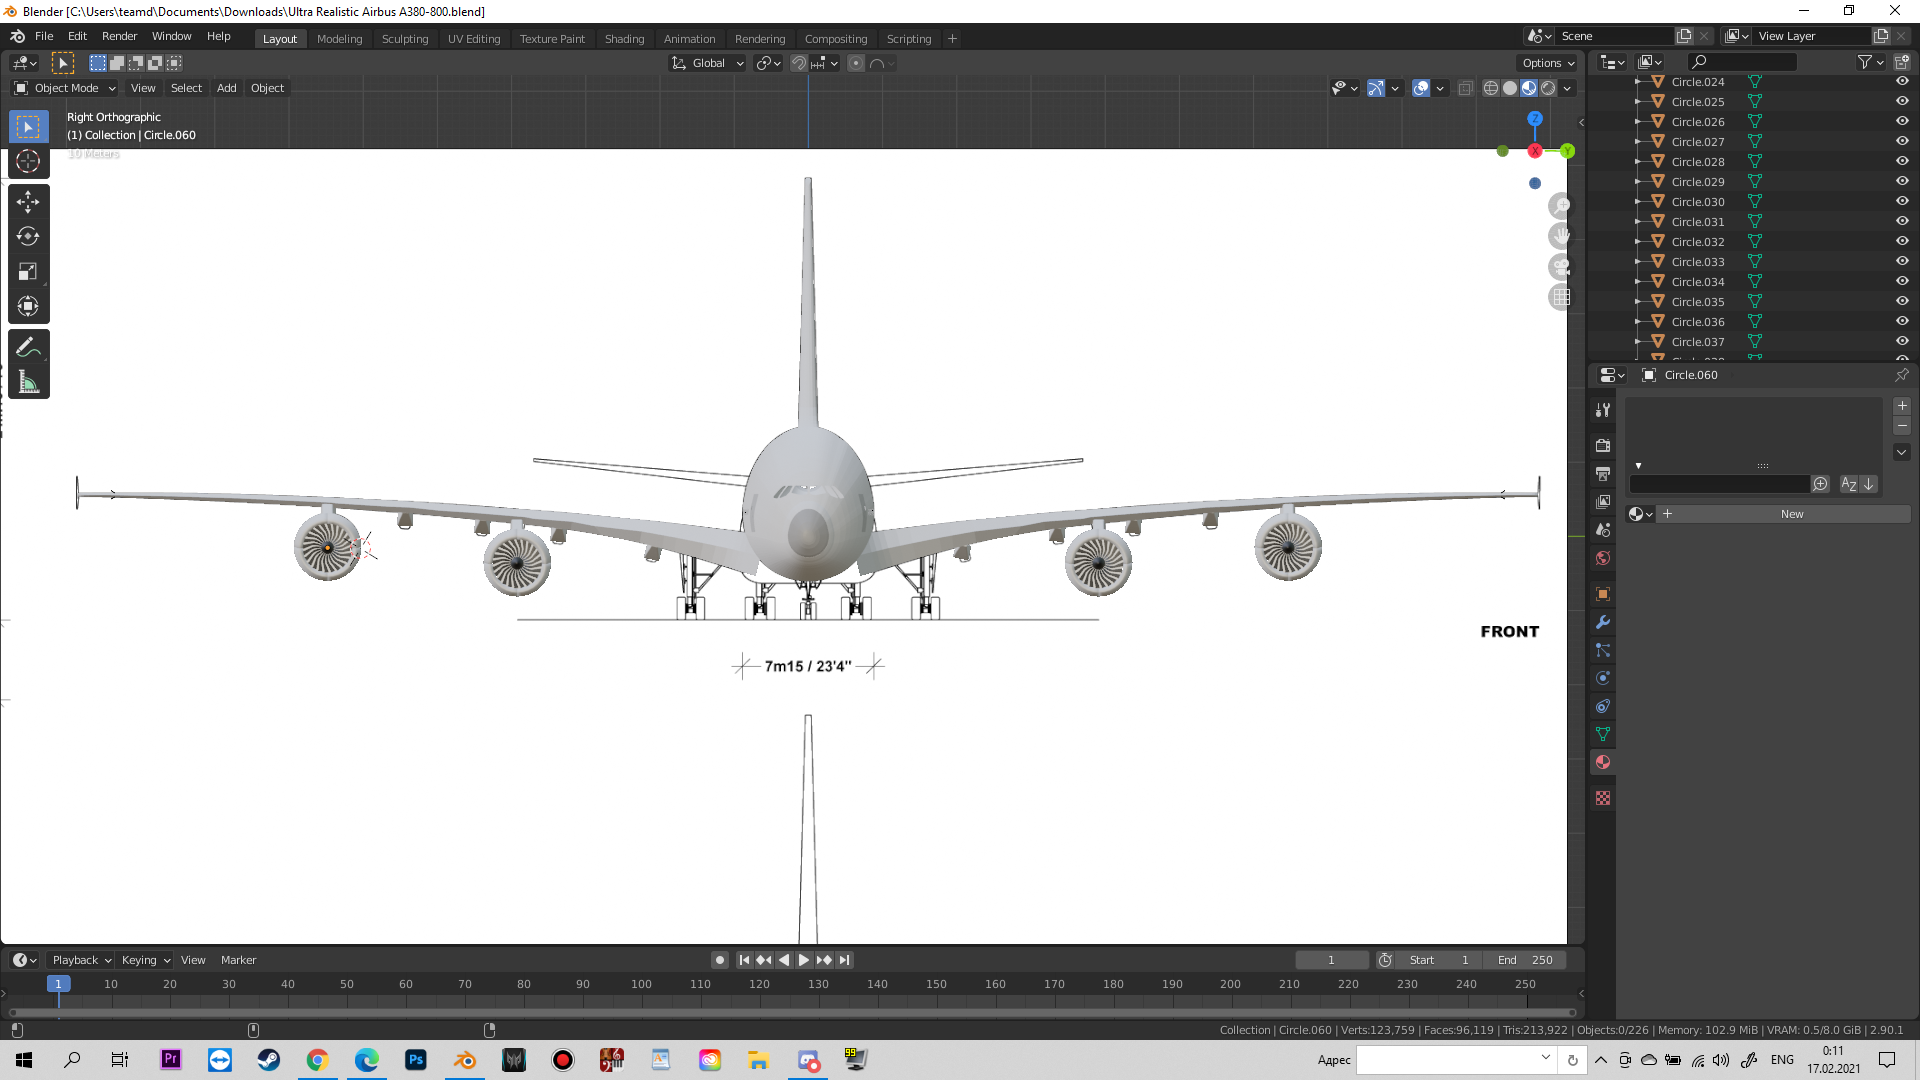The height and width of the screenshot is (1080, 1920).
Task: Hide Circle.030 in the outliner
Action: click(x=1902, y=201)
